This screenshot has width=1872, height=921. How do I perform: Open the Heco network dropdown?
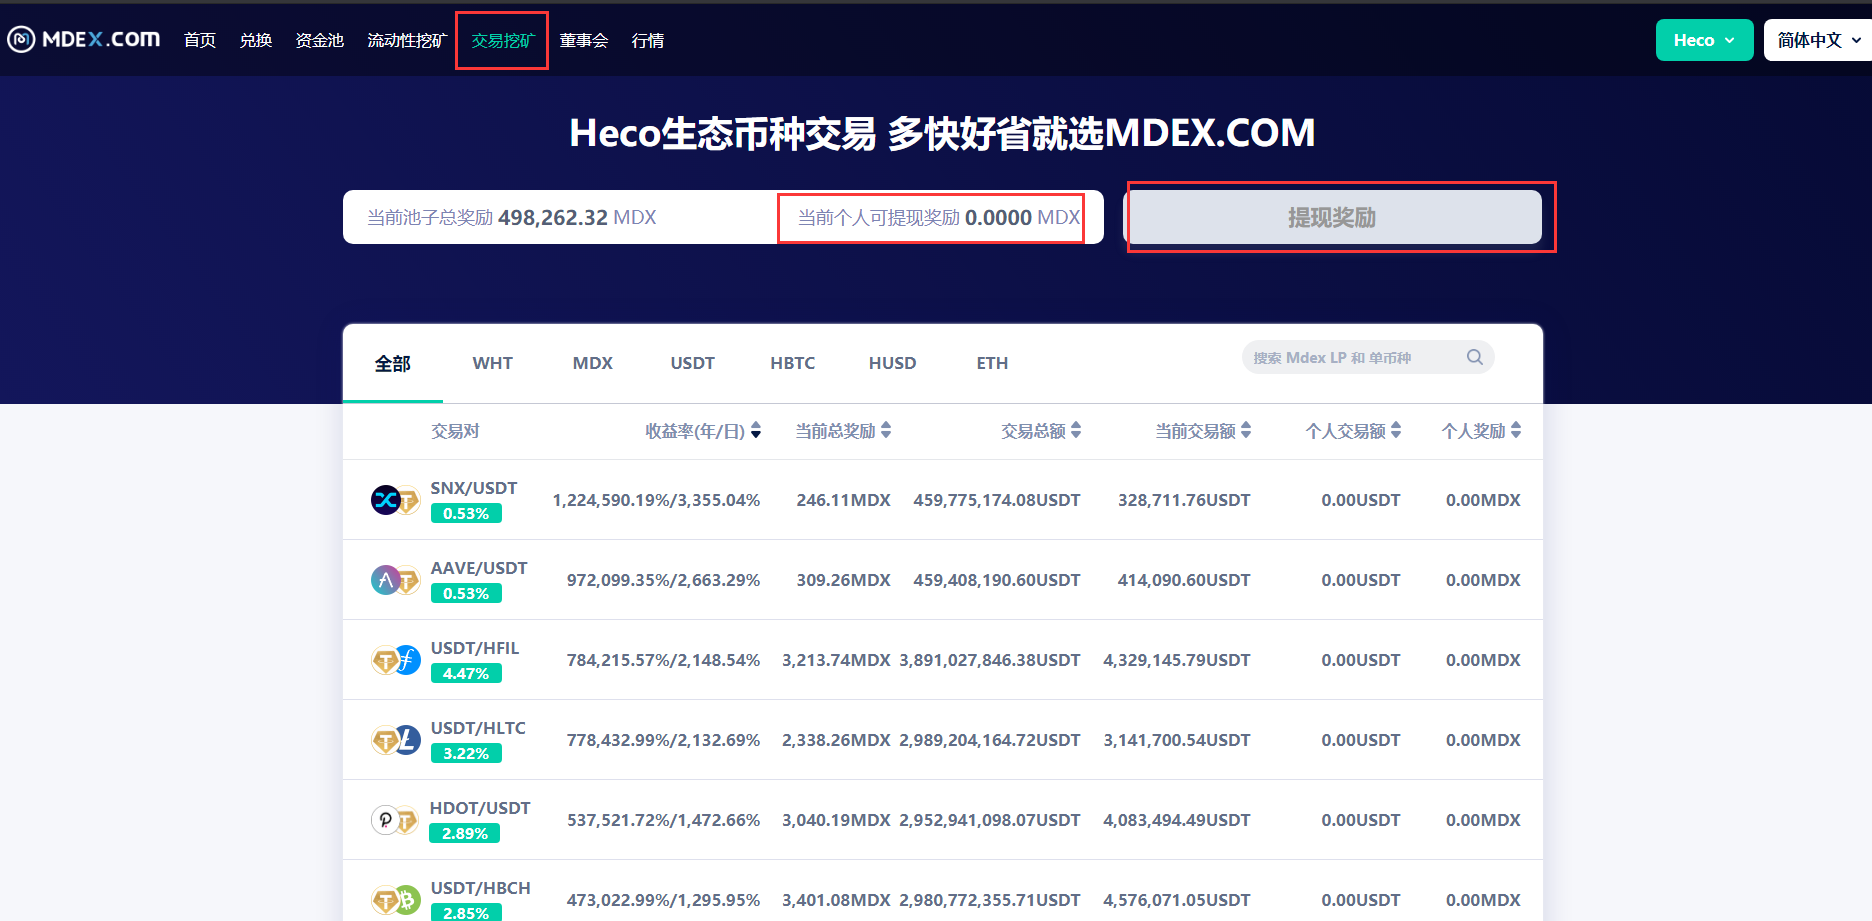(x=1703, y=39)
